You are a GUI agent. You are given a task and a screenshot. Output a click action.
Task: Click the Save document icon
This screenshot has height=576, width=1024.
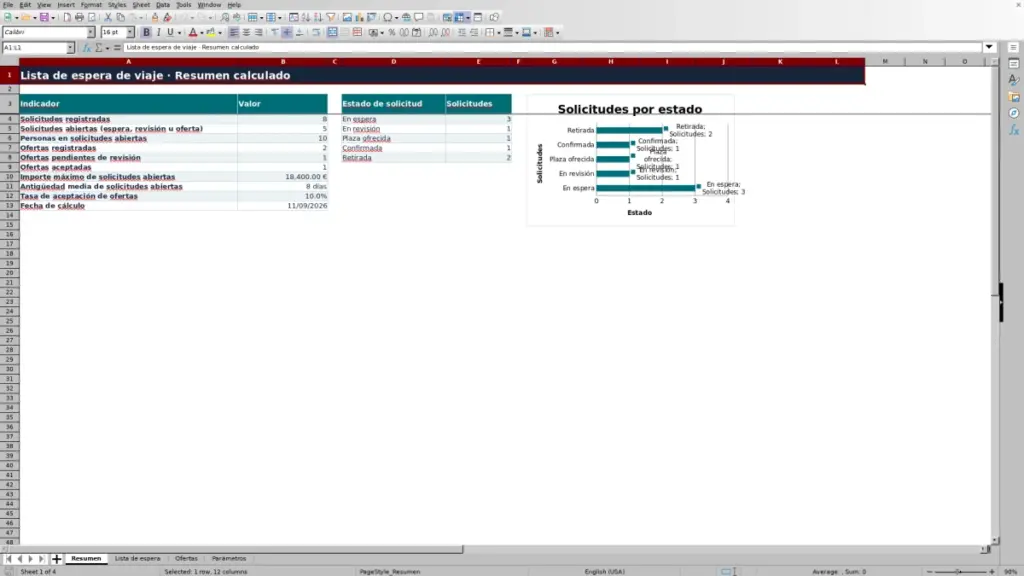pyautogui.click(x=44, y=18)
